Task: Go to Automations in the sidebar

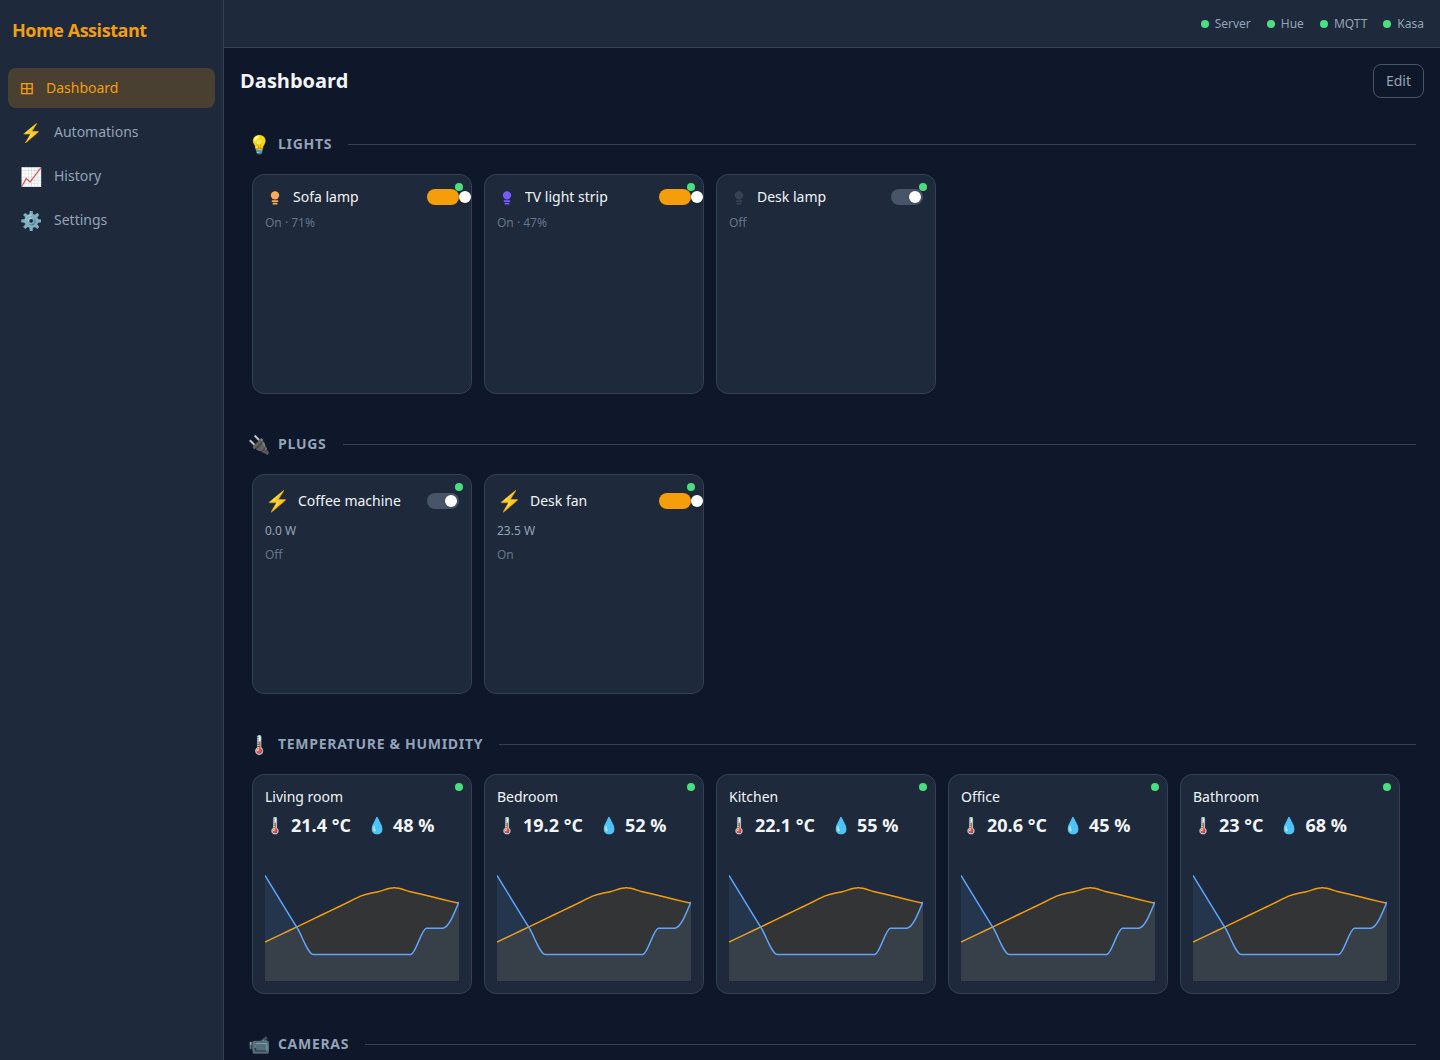Action: (x=111, y=132)
